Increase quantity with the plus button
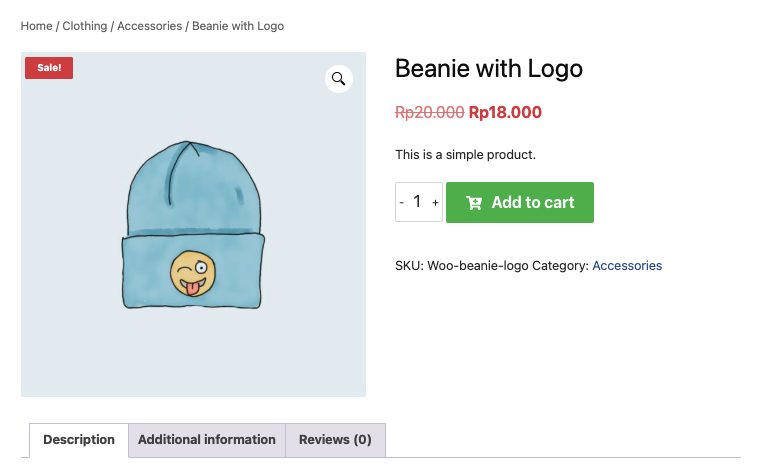Screen dimensions: 758x470 tap(435, 202)
